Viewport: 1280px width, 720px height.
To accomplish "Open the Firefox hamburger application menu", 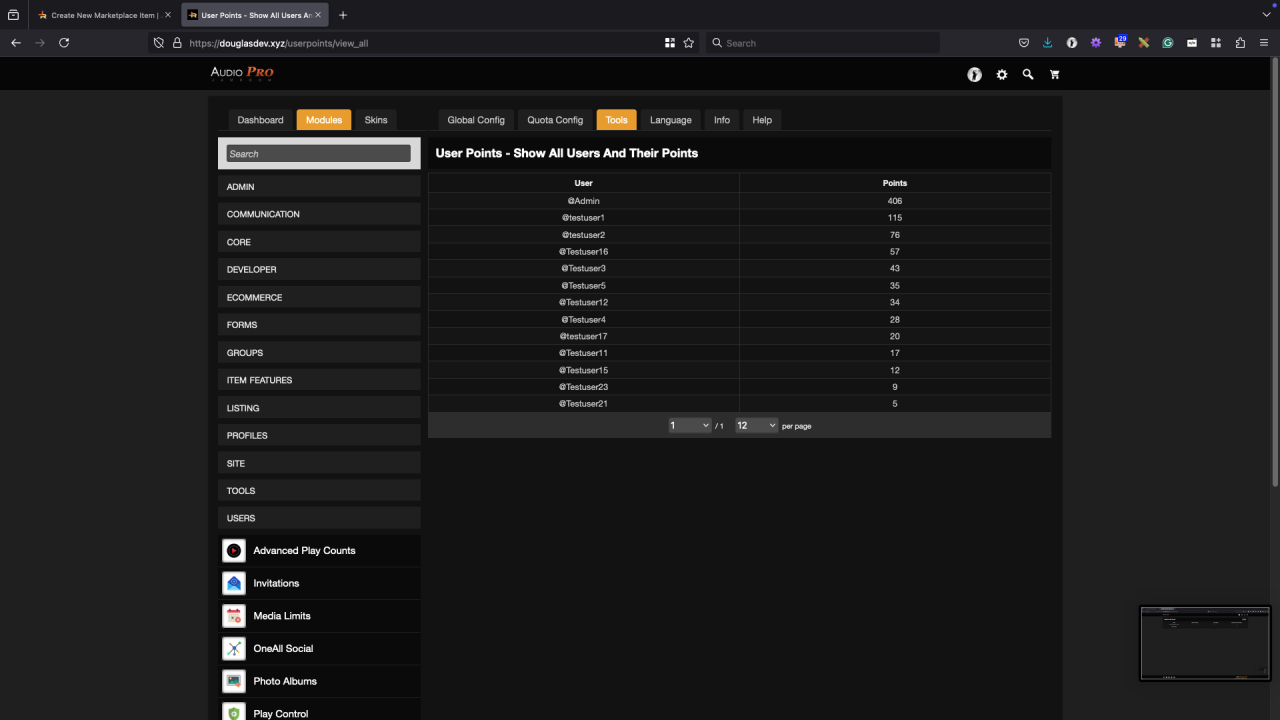I will (x=1262, y=43).
